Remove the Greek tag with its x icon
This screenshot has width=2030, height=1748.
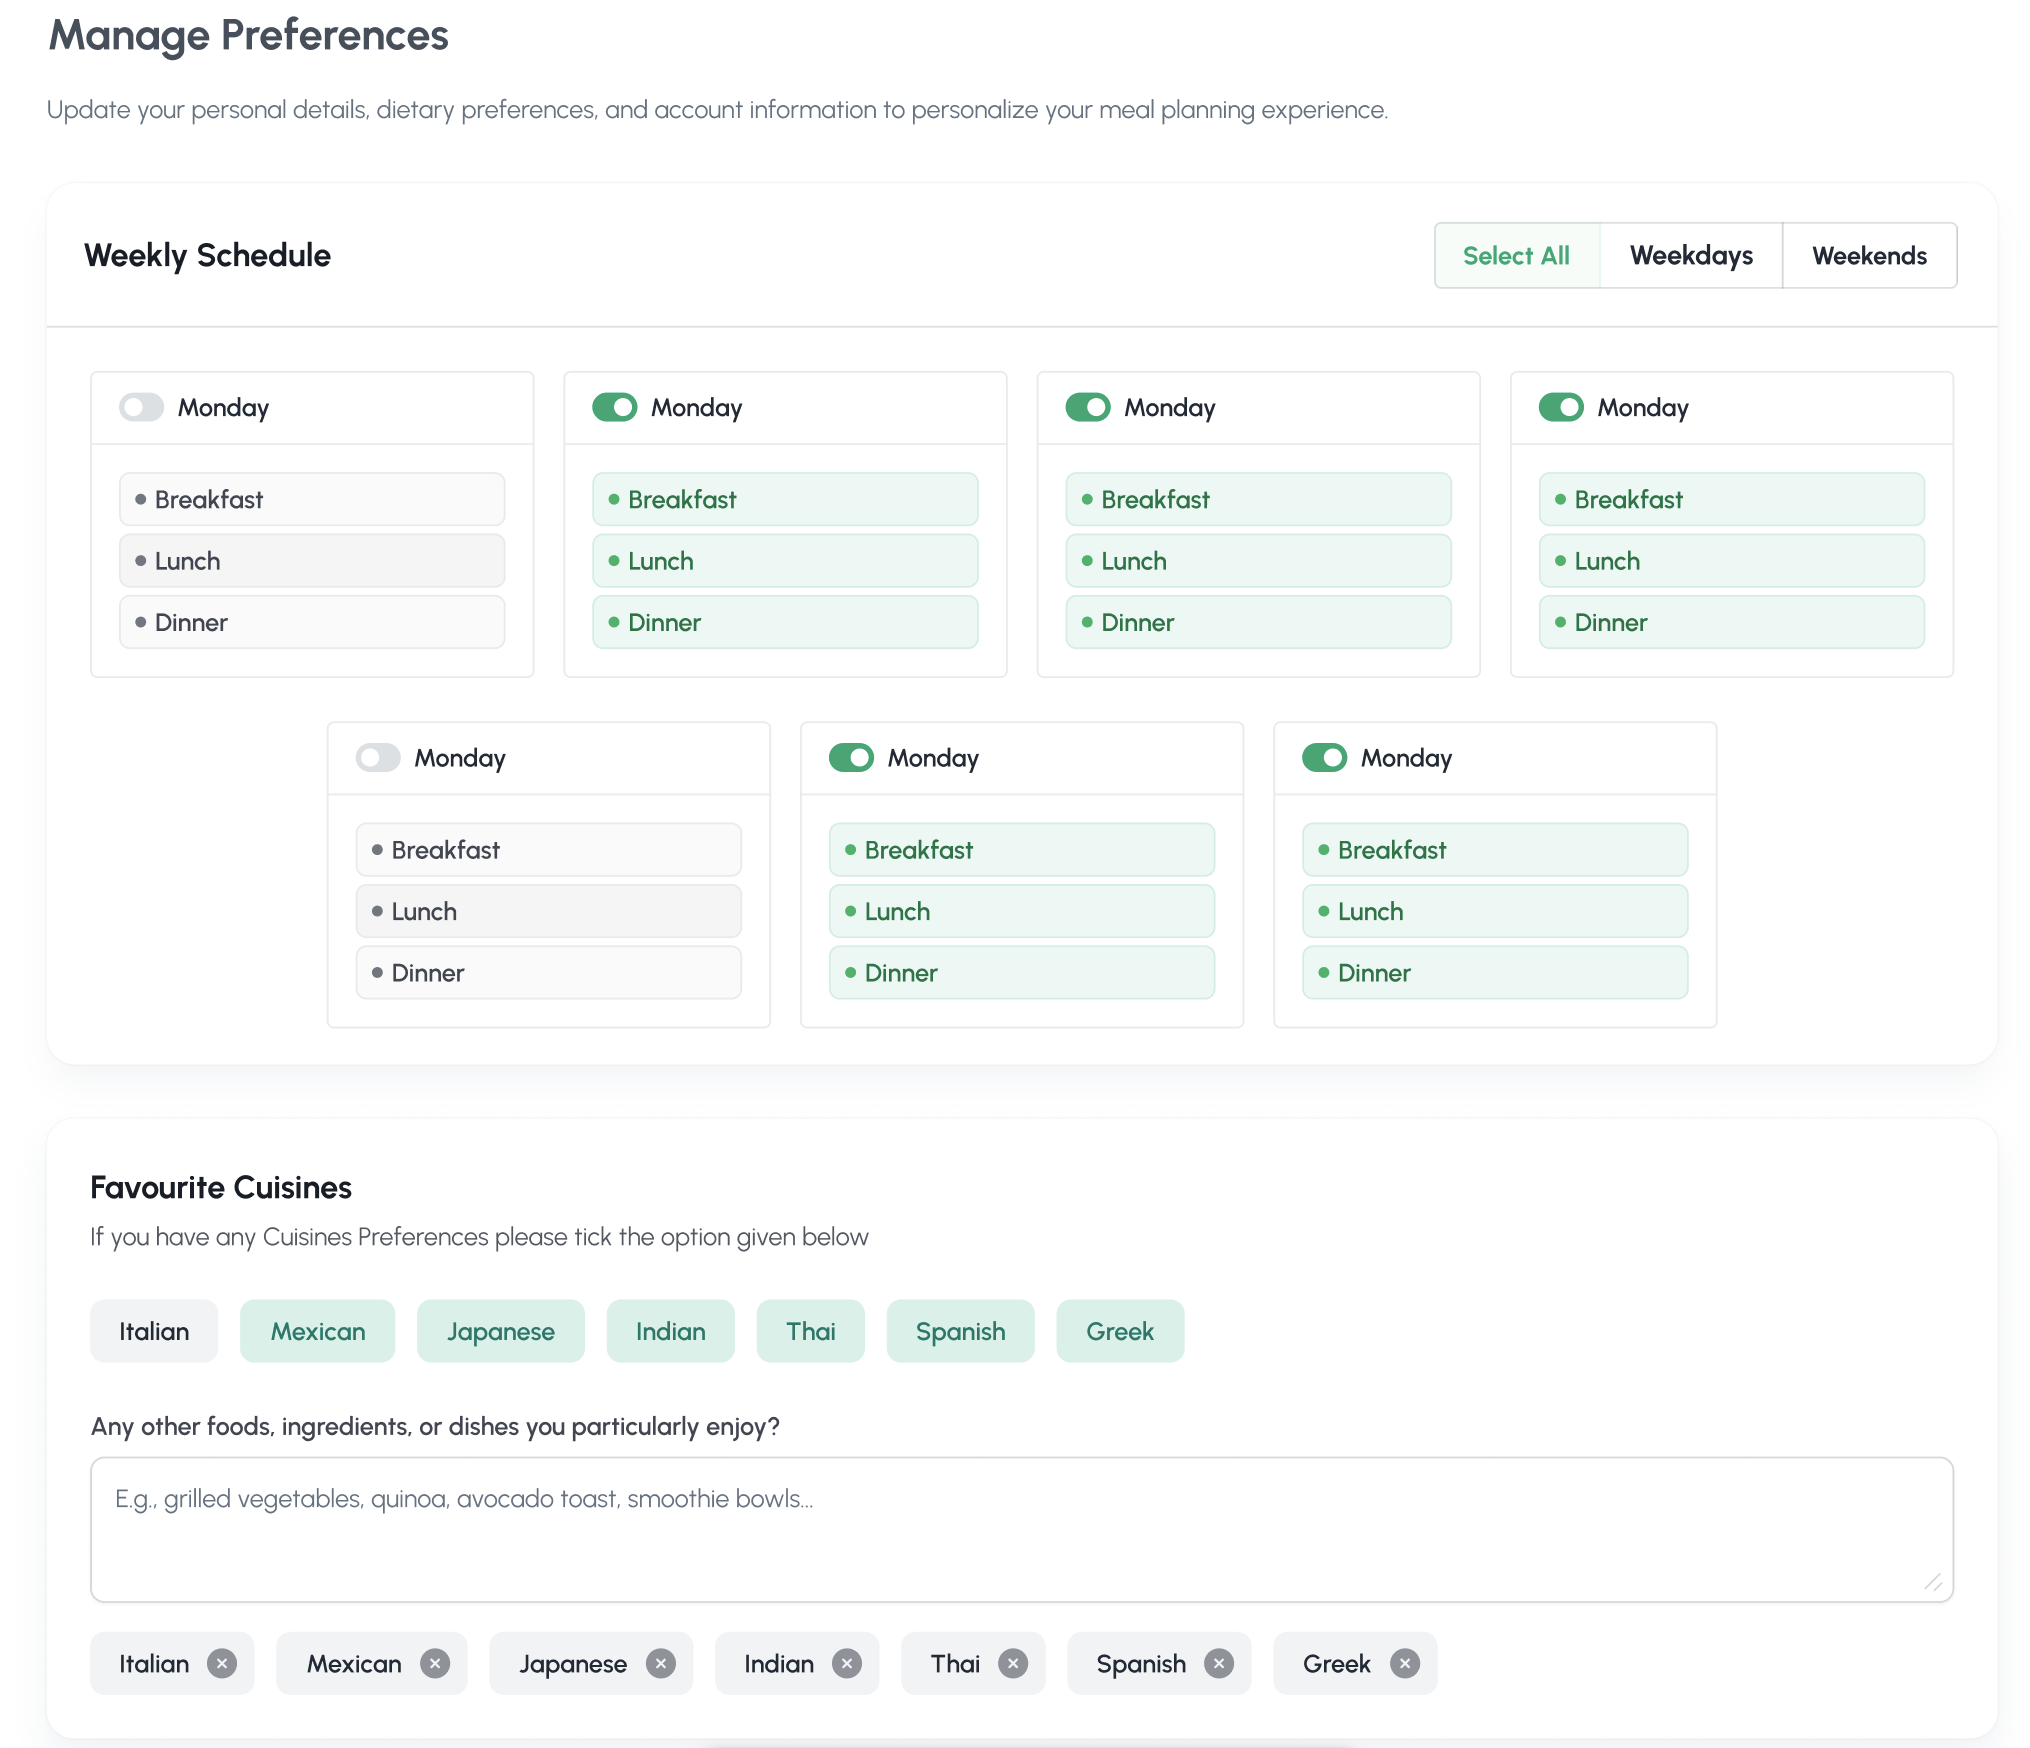[1405, 1663]
